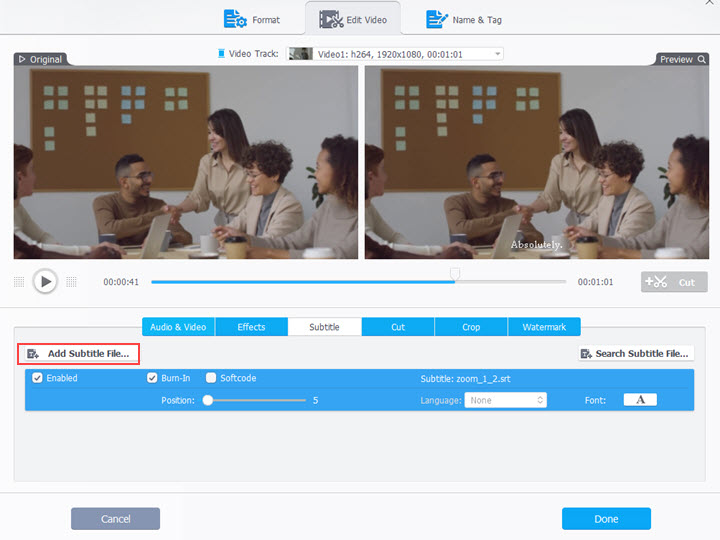Image resolution: width=720 pixels, height=540 pixels.
Task: Click Add Subtitle File button
Action: [79, 354]
